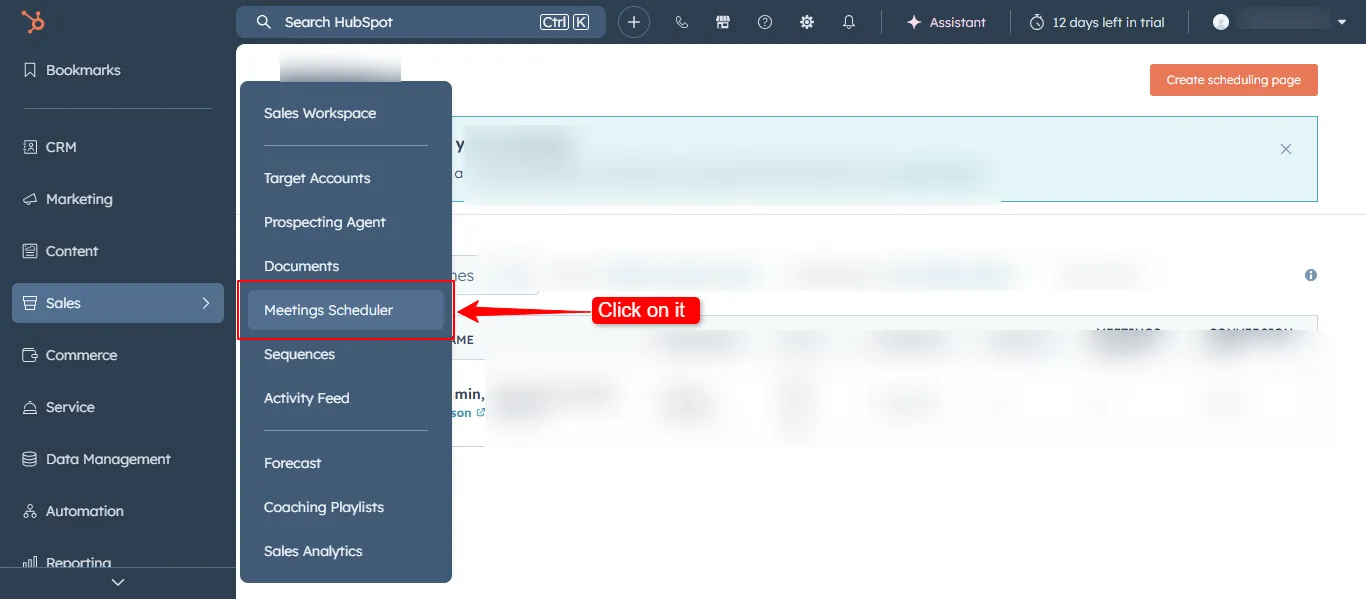Click the info icon above the table
The image size is (1366, 599).
point(1311,275)
